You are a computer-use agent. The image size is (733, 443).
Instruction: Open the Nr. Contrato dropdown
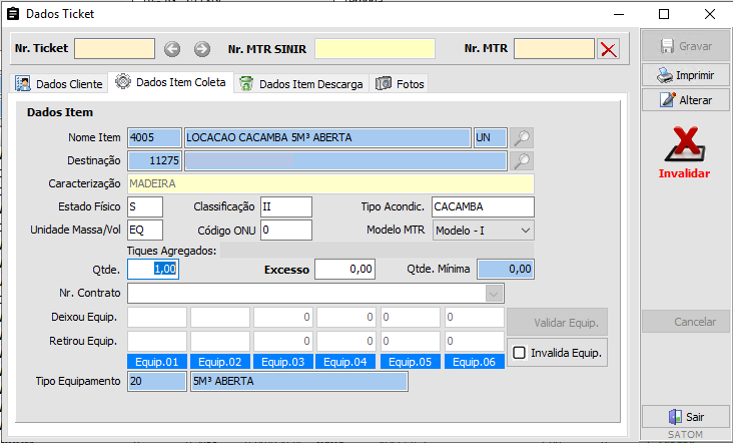pyautogui.click(x=493, y=294)
